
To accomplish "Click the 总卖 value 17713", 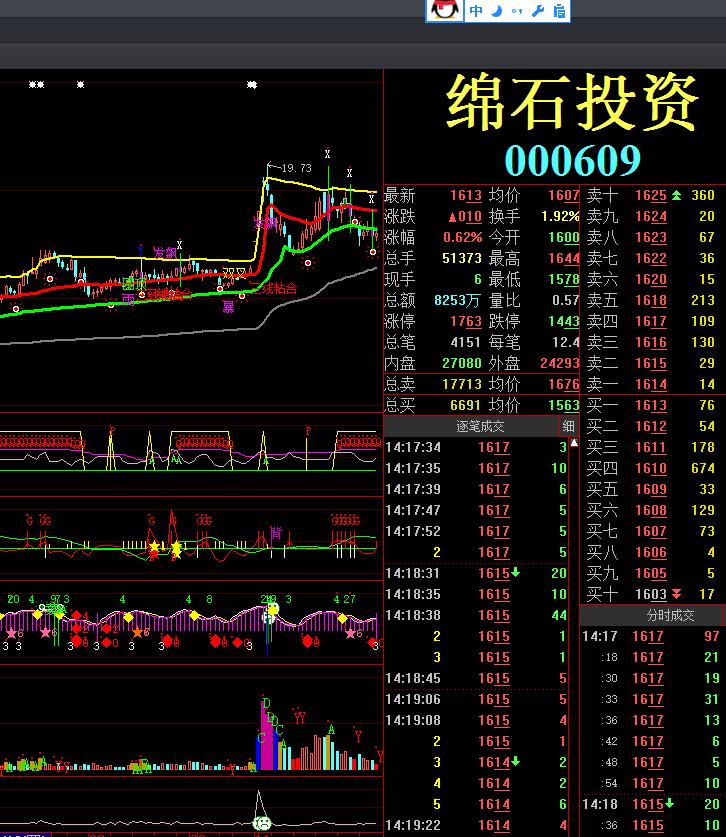I will pyautogui.click(x=462, y=384).
